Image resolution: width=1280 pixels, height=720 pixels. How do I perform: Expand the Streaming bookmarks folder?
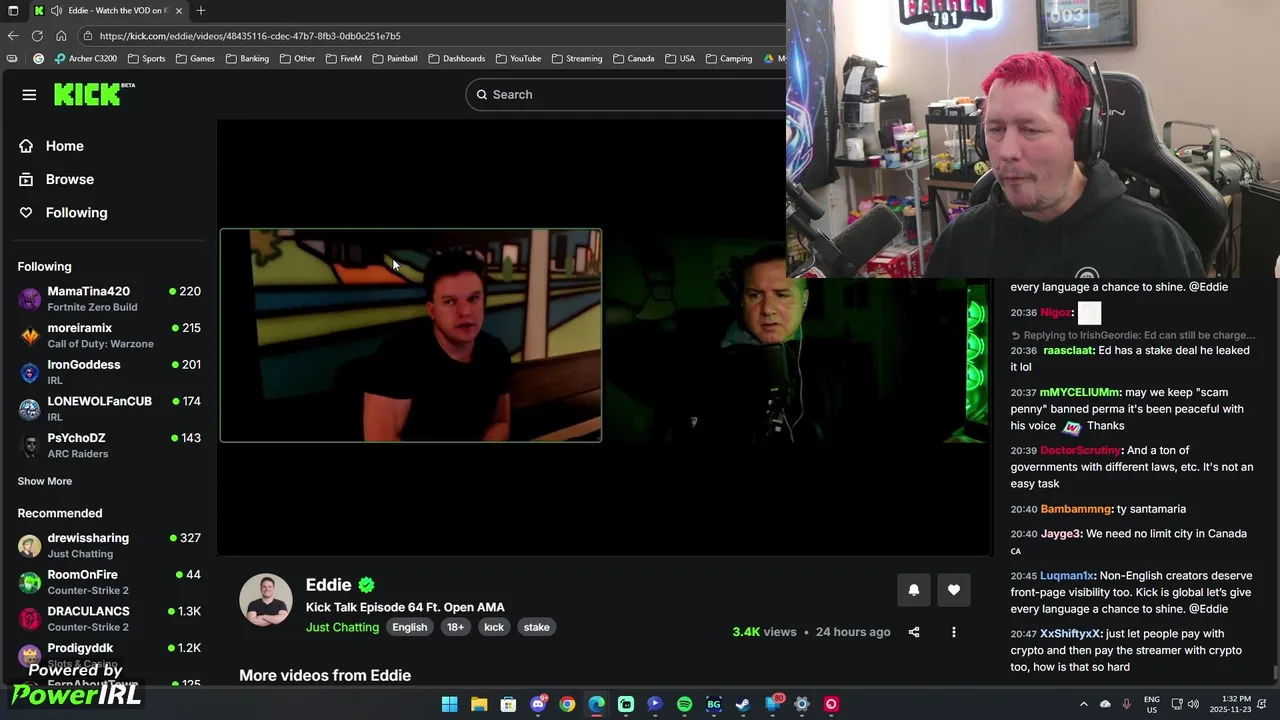click(577, 59)
